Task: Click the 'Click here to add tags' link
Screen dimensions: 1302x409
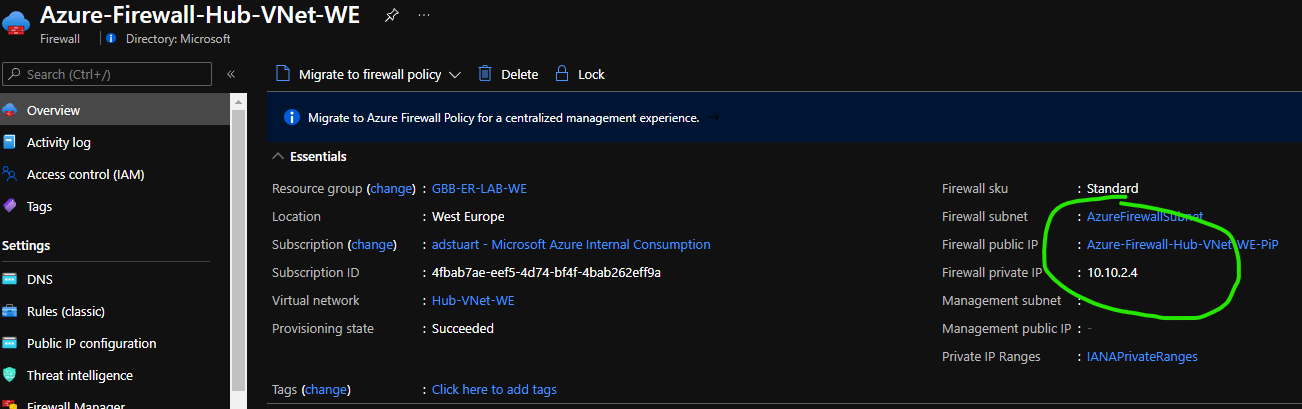Action: tap(494, 389)
